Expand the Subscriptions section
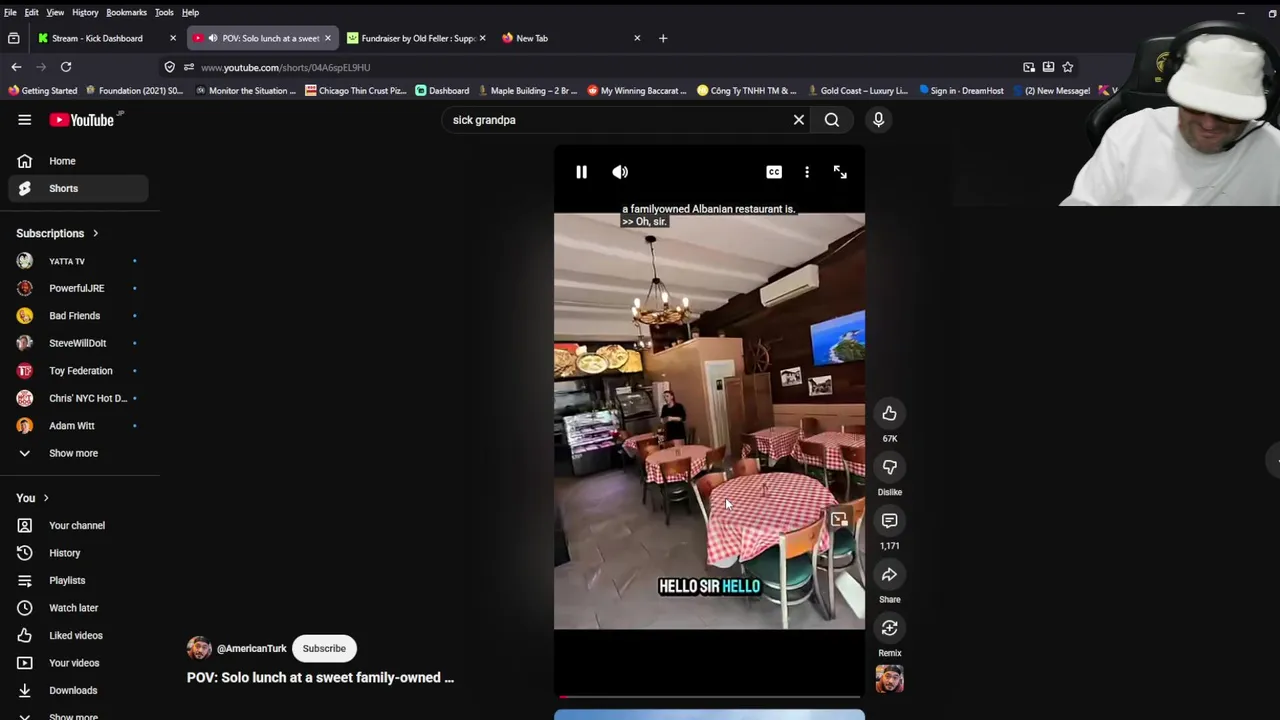This screenshot has height=720, width=1280. 57,233
